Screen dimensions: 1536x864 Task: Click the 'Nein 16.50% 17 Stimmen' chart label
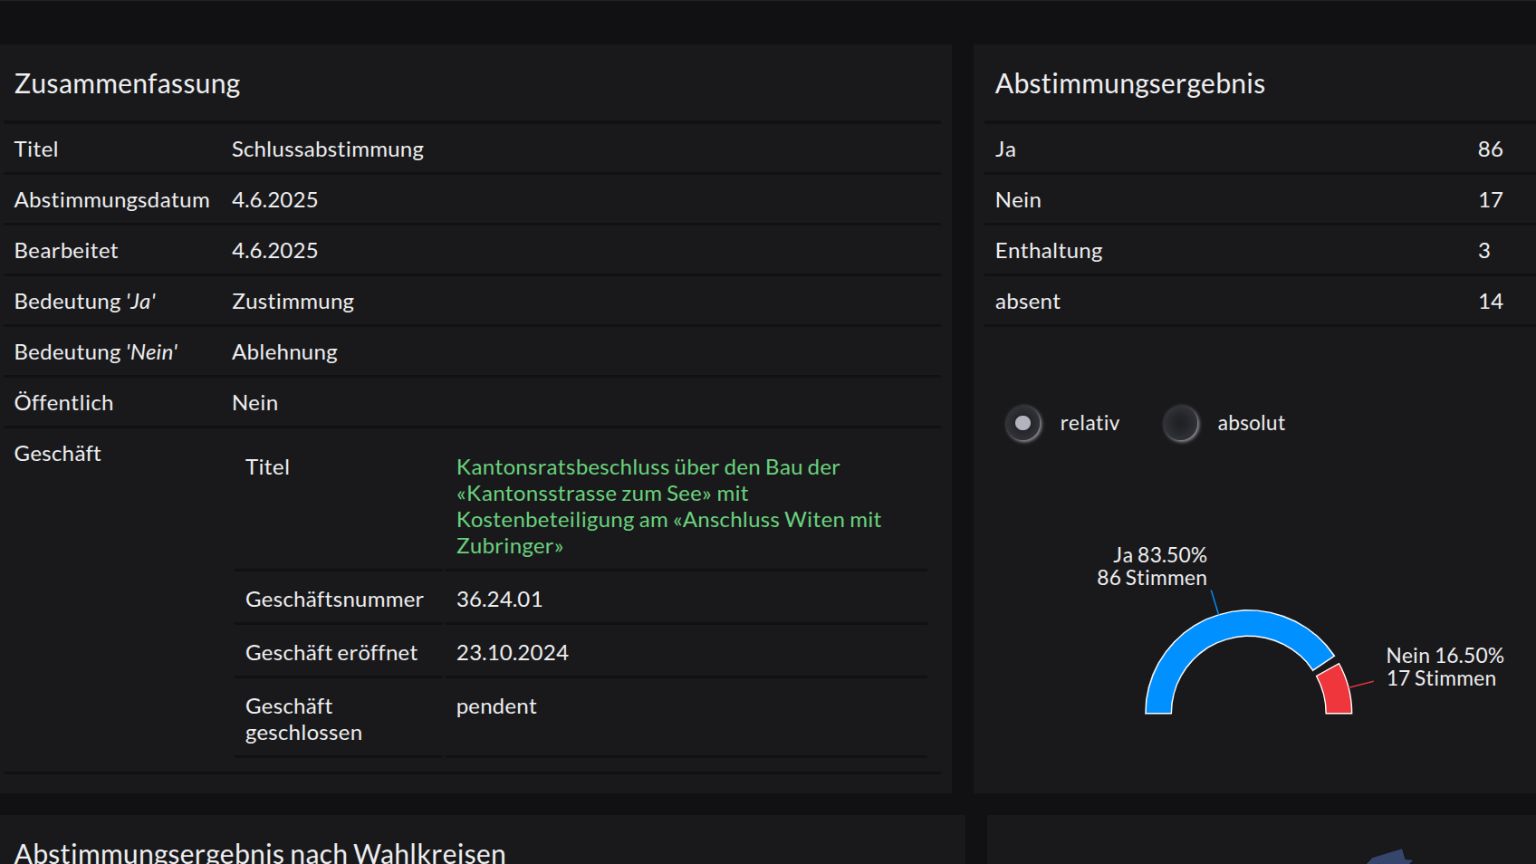1444,667
